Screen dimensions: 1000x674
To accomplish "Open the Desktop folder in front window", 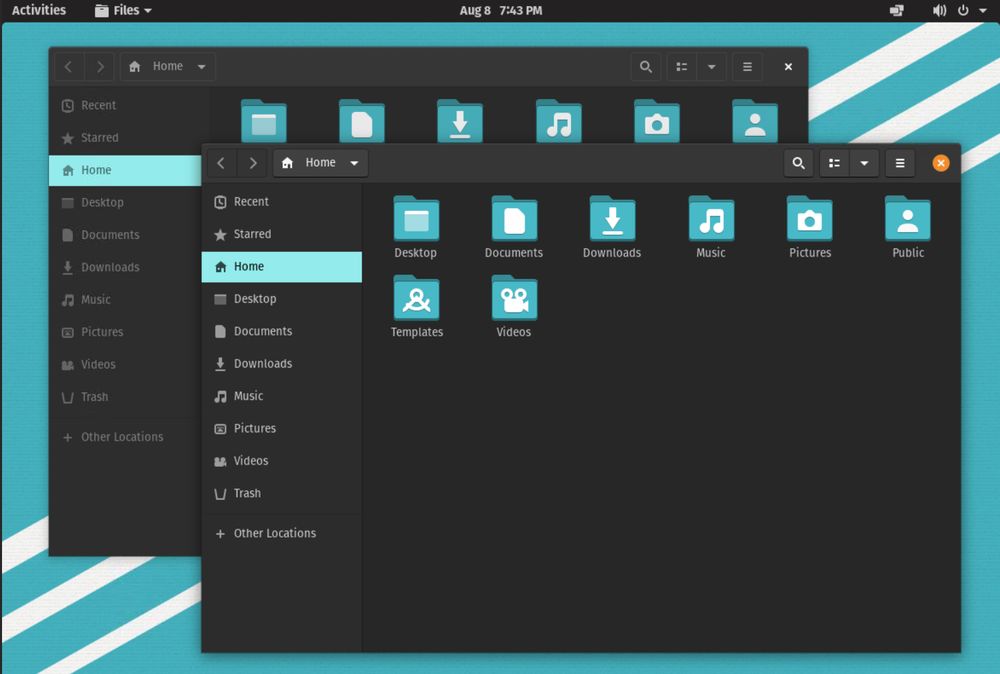I will click(416, 227).
